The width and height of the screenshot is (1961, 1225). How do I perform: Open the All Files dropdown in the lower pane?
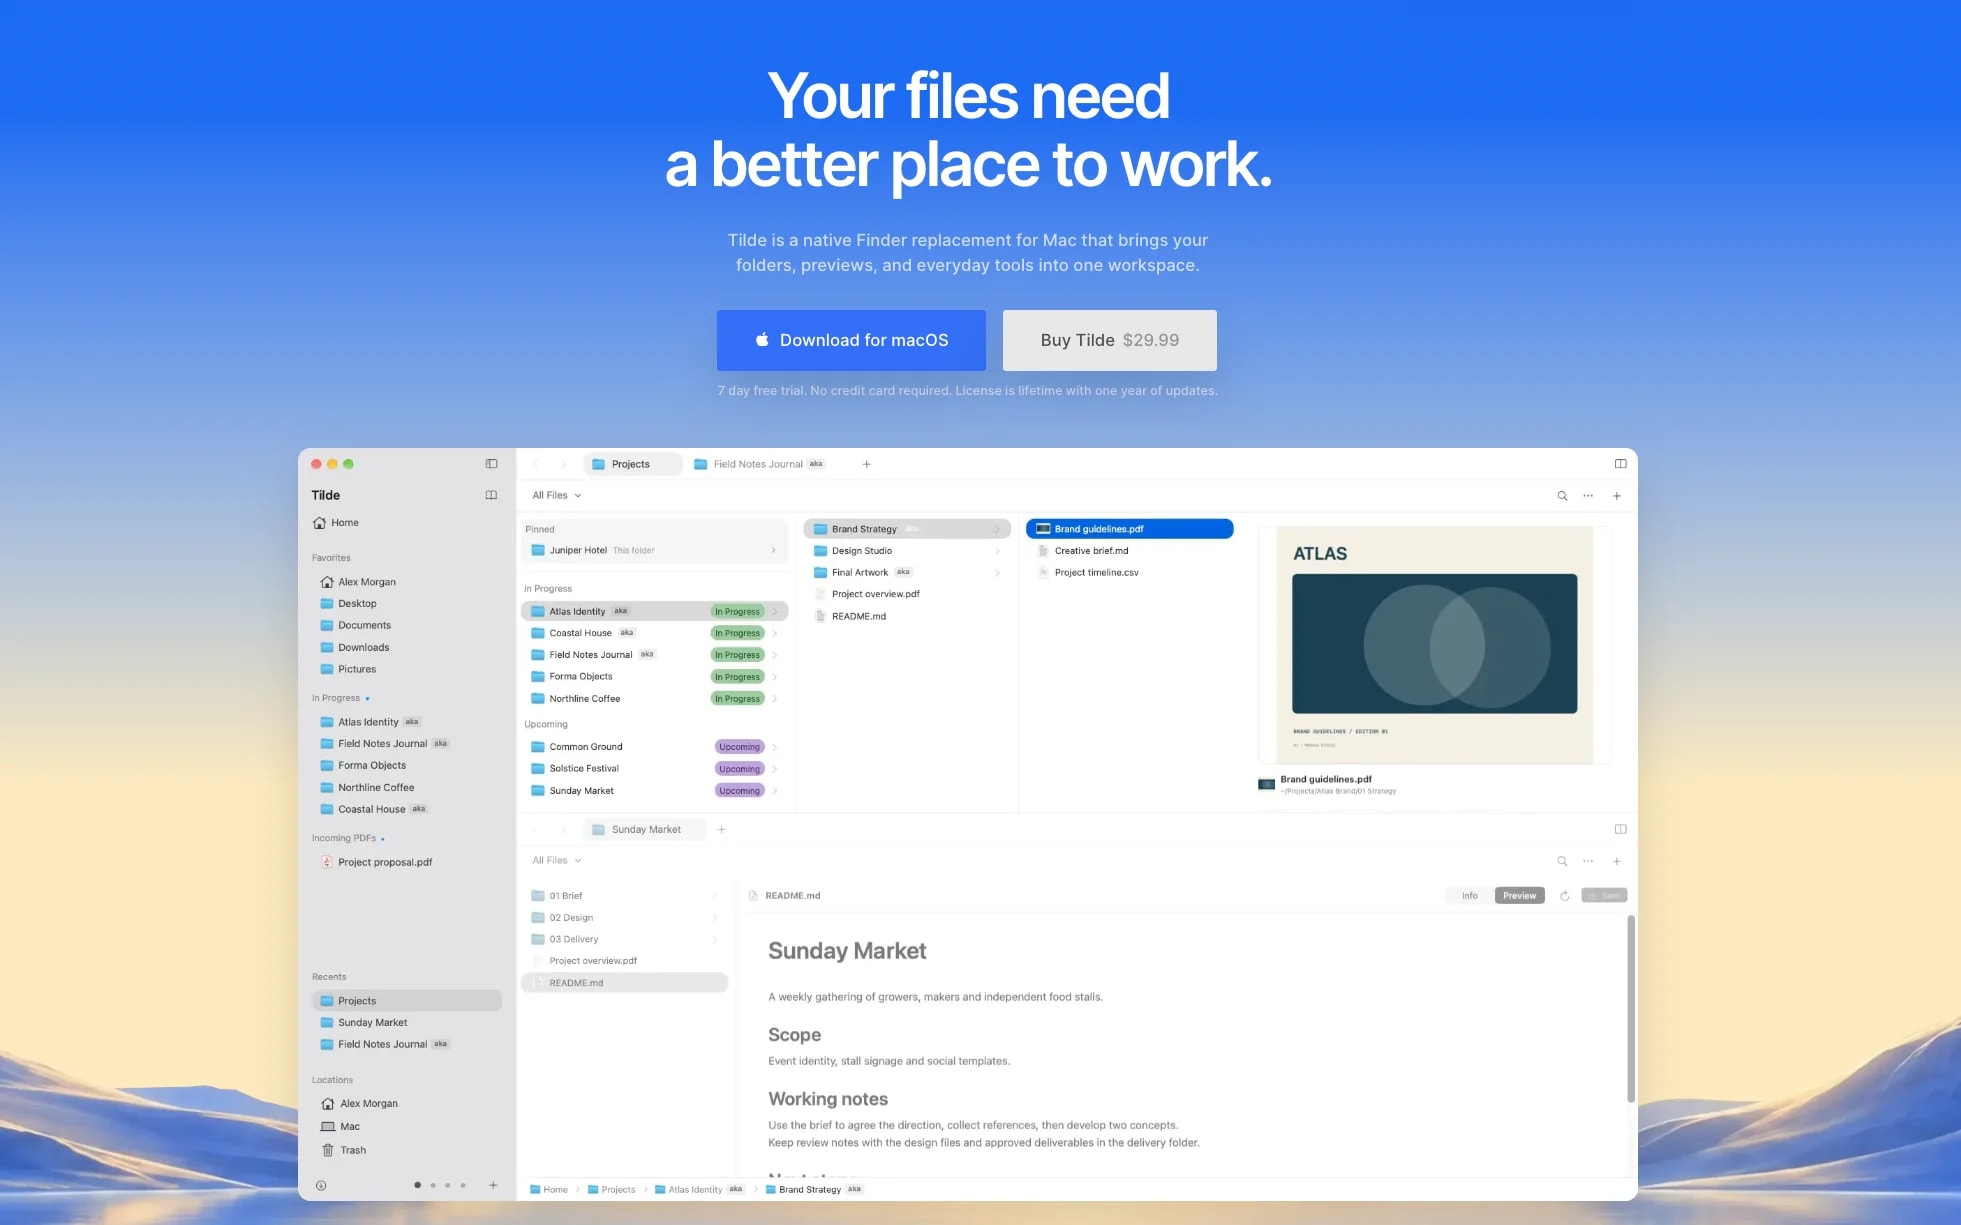click(556, 860)
